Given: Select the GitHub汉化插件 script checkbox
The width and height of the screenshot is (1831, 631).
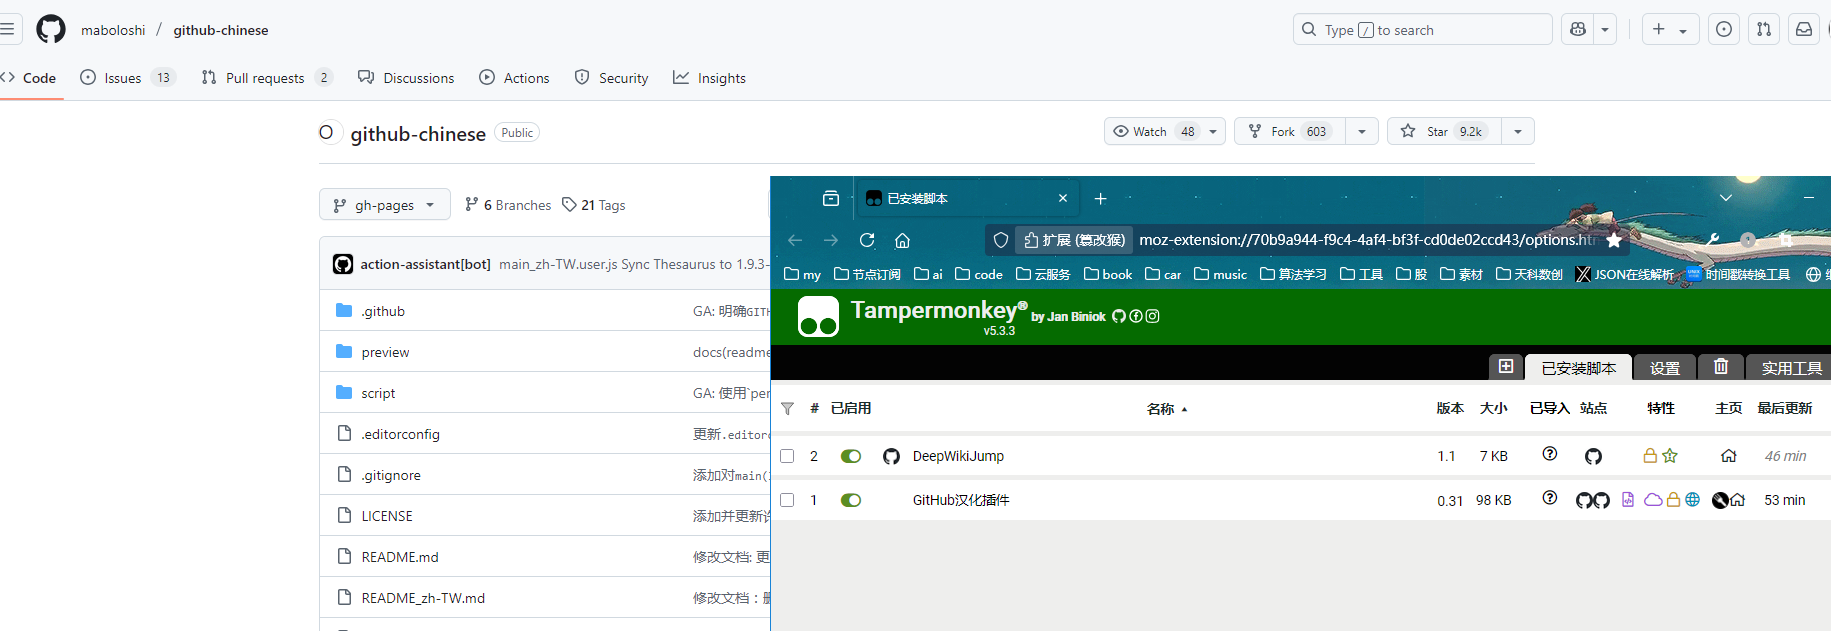Looking at the screenshot, I should click(787, 500).
